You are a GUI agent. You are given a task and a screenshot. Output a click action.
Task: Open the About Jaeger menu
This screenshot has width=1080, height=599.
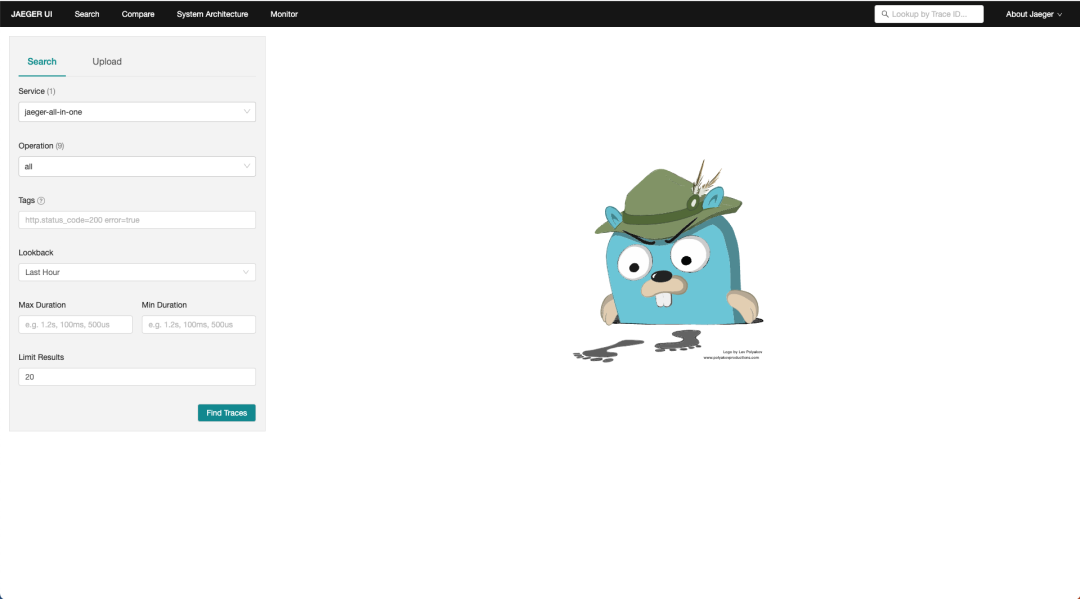pos(1033,14)
